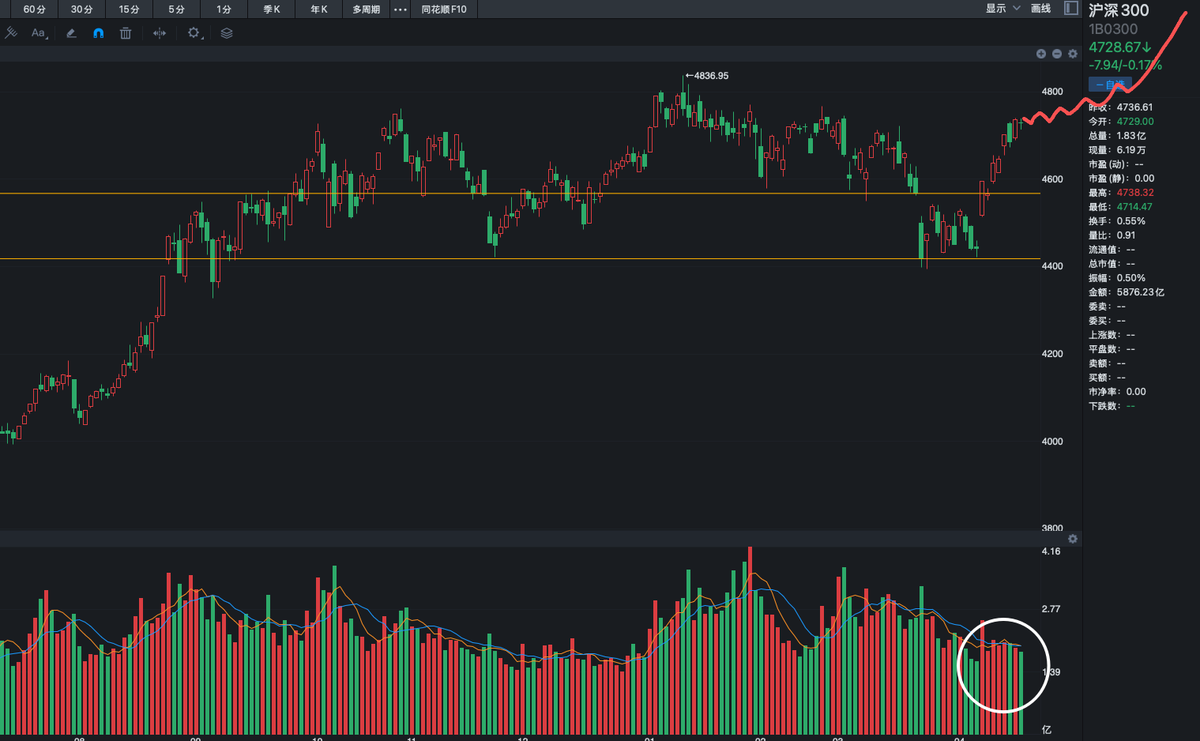The width and height of the screenshot is (1200, 741).
Task: Toggle the blue magnet snap tool
Action: coord(98,33)
